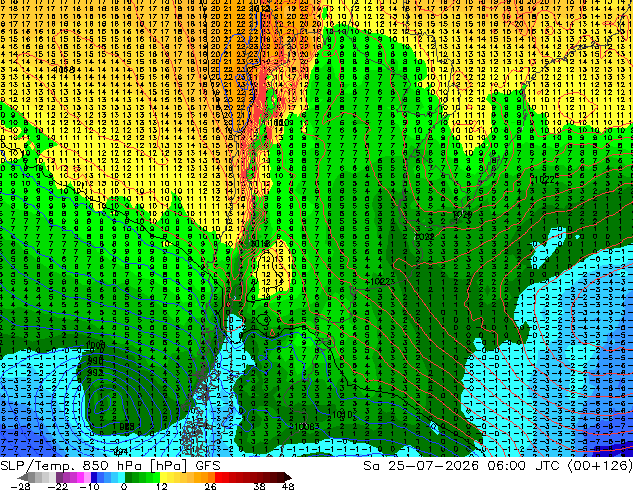Click the 1010 isobar label
634x490 pixels.
click(x=342, y=414)
